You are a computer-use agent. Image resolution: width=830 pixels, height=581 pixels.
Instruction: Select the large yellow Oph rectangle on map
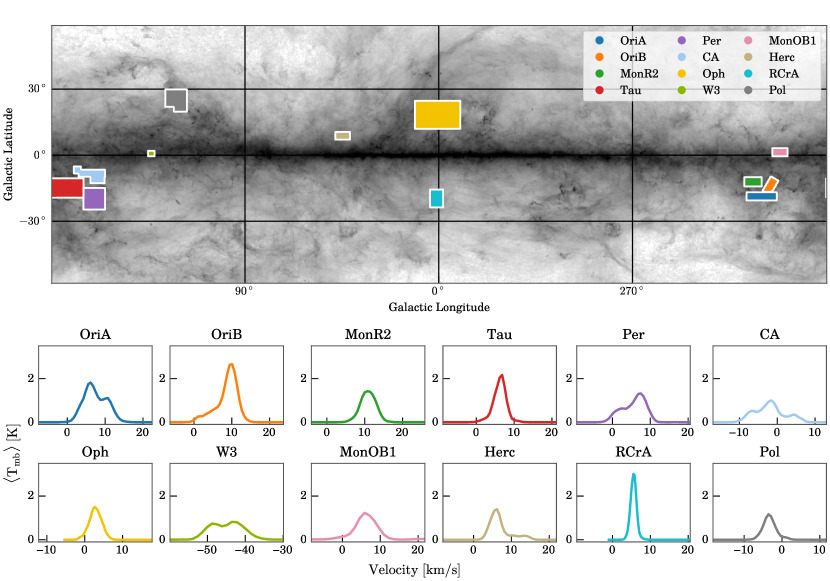[x=437, y=115]
